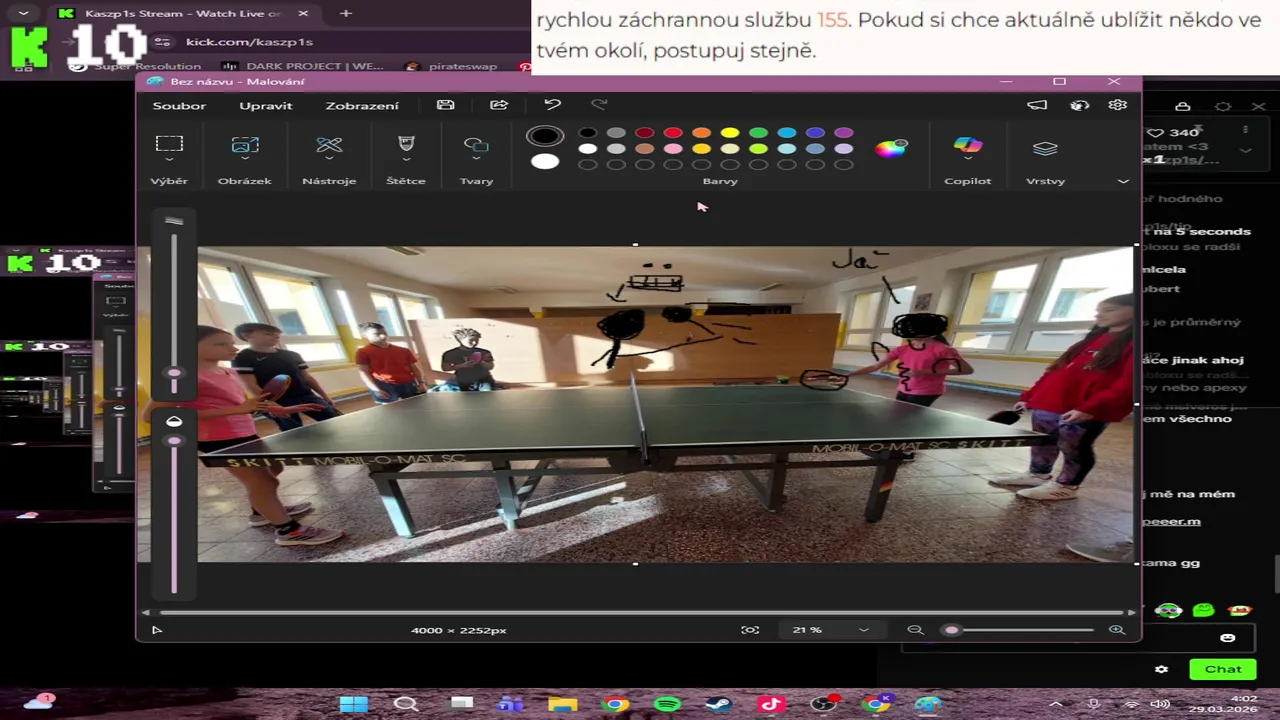Click the Share icon in Paint
The height and width of the screenshot is (720, 1280).
click(499, 105)
